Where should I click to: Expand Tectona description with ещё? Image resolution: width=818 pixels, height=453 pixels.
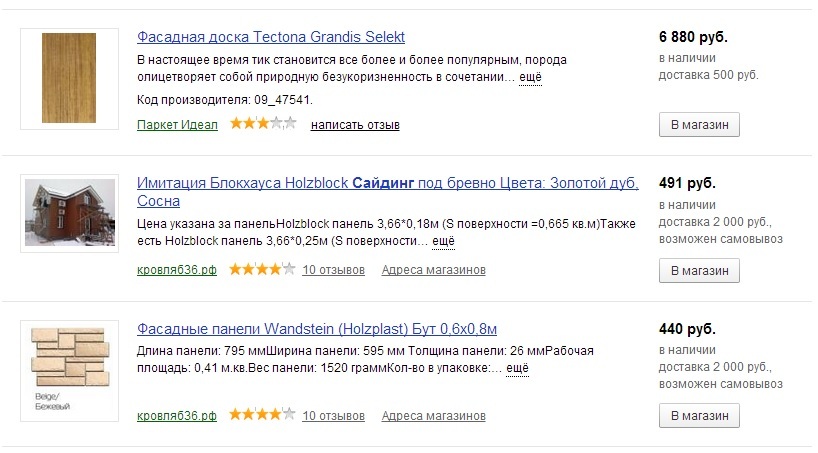point(530,77)
